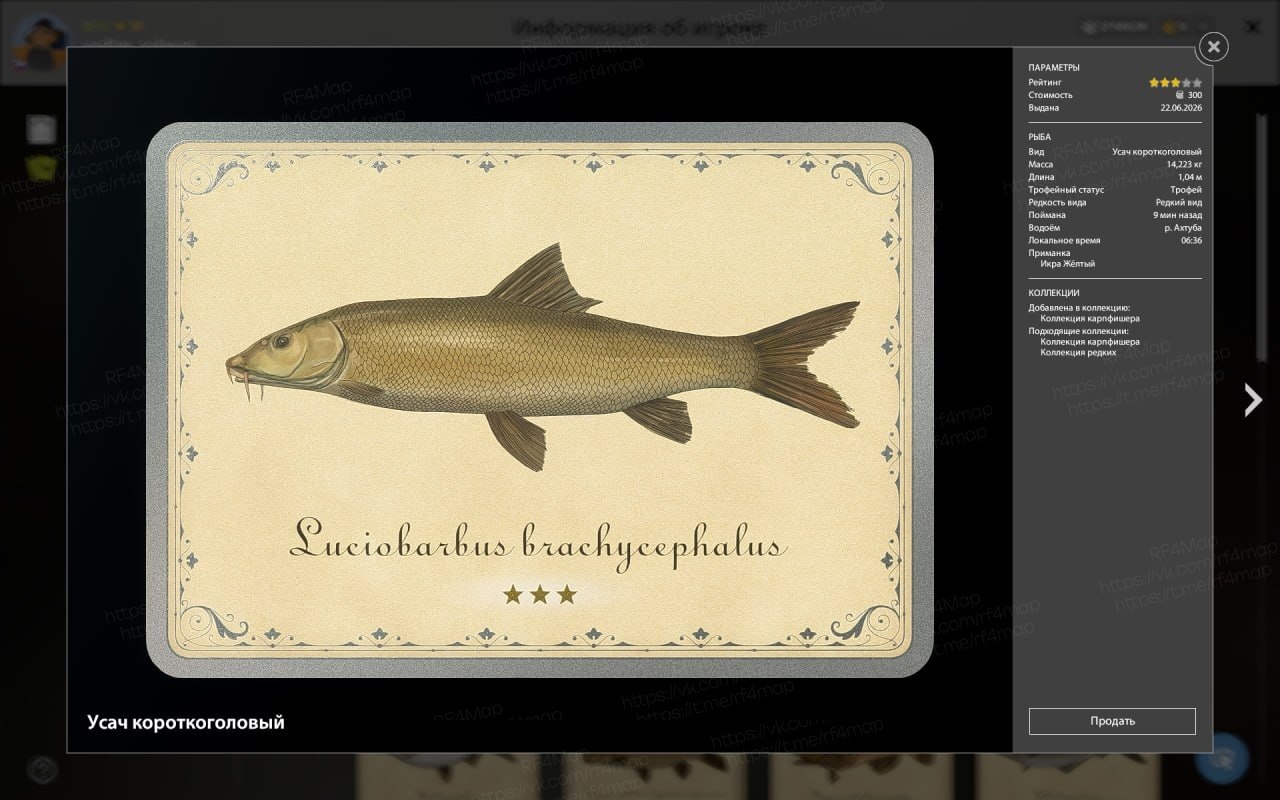1280x800 pixels.
Task: Close the fish card viewer dialog
Action: point(1213,46)
